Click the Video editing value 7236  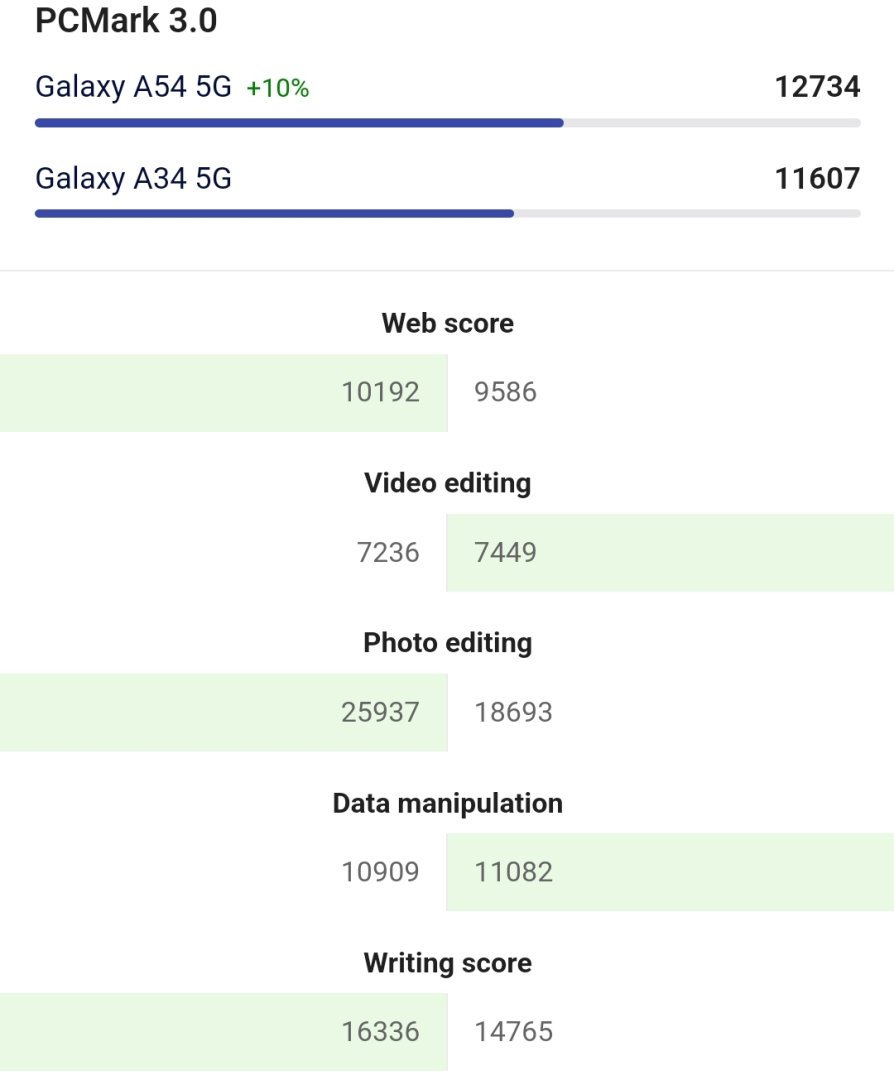[x=388, y=552]
